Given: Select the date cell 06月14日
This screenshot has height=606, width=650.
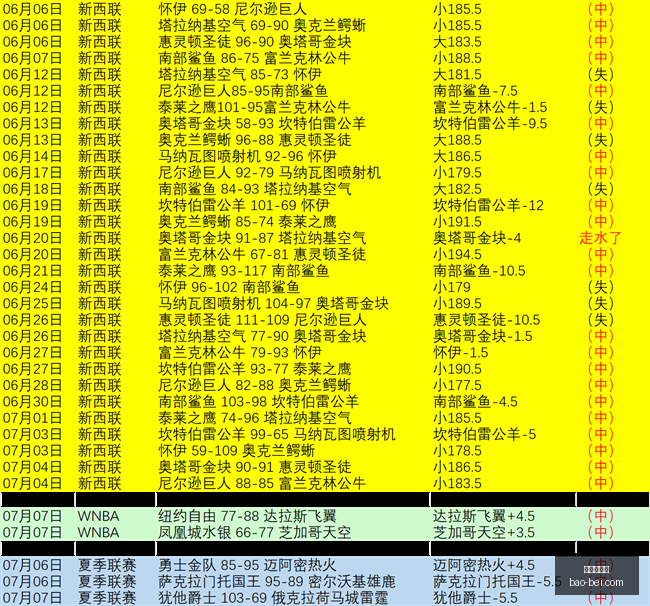Looking at the screenshot, I should coord(32,156).
